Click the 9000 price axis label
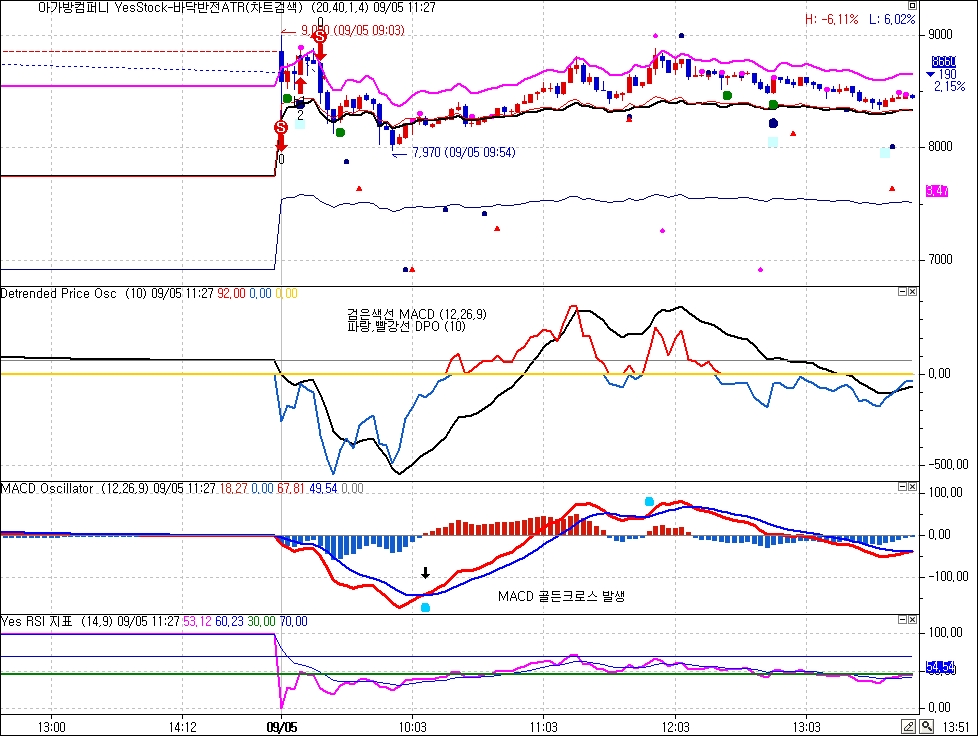 tap(940, 34)
